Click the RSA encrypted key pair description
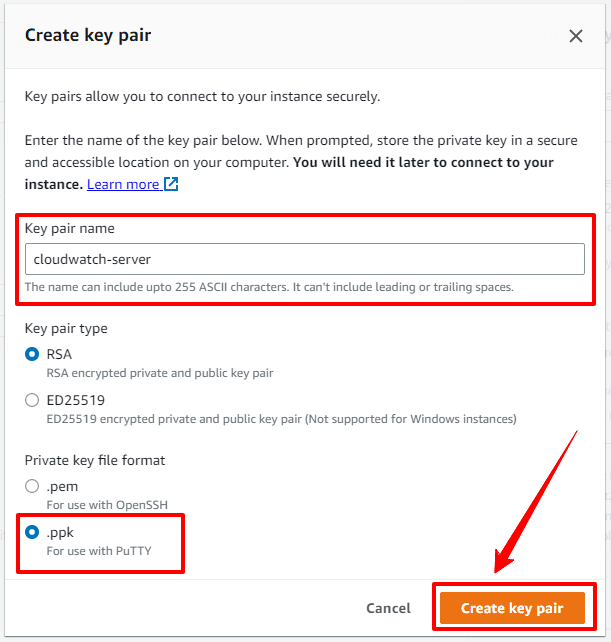611x642 pixels. pyautogui.click(x=160, y=373)
